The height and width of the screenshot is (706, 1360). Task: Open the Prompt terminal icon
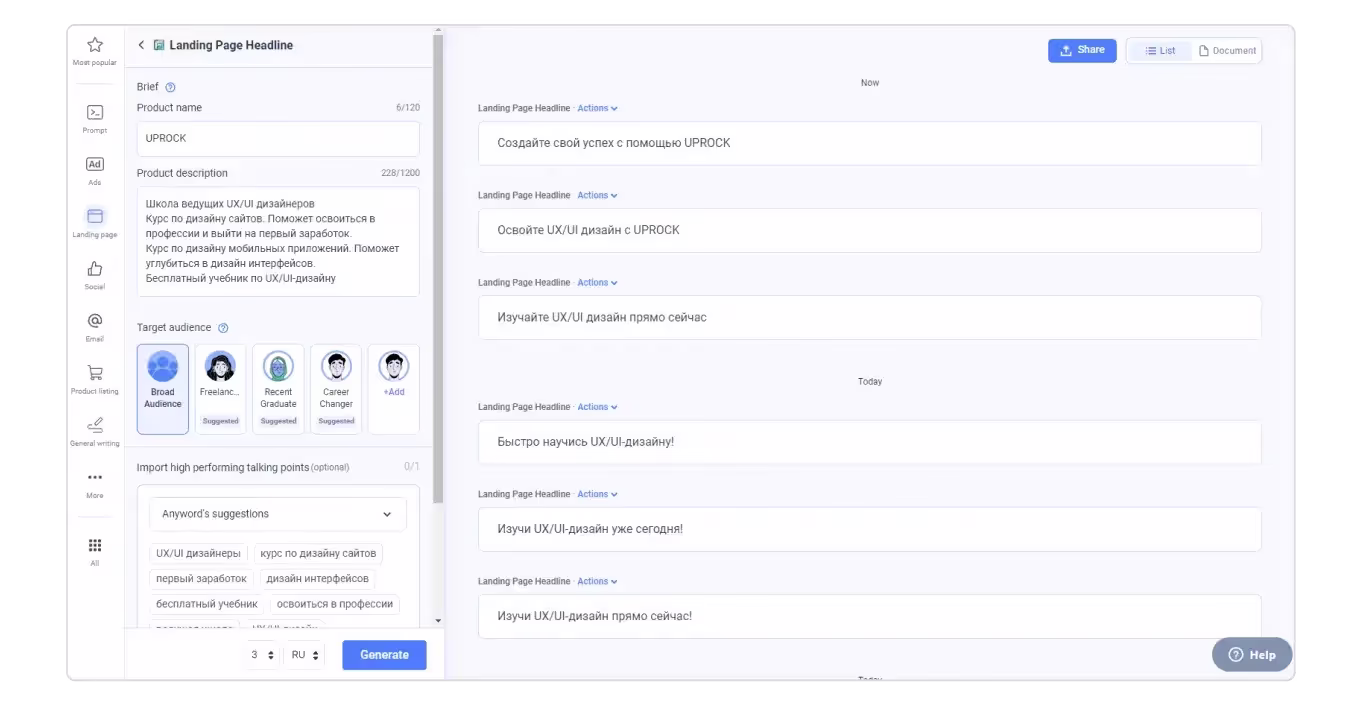(x=95, y=113)
